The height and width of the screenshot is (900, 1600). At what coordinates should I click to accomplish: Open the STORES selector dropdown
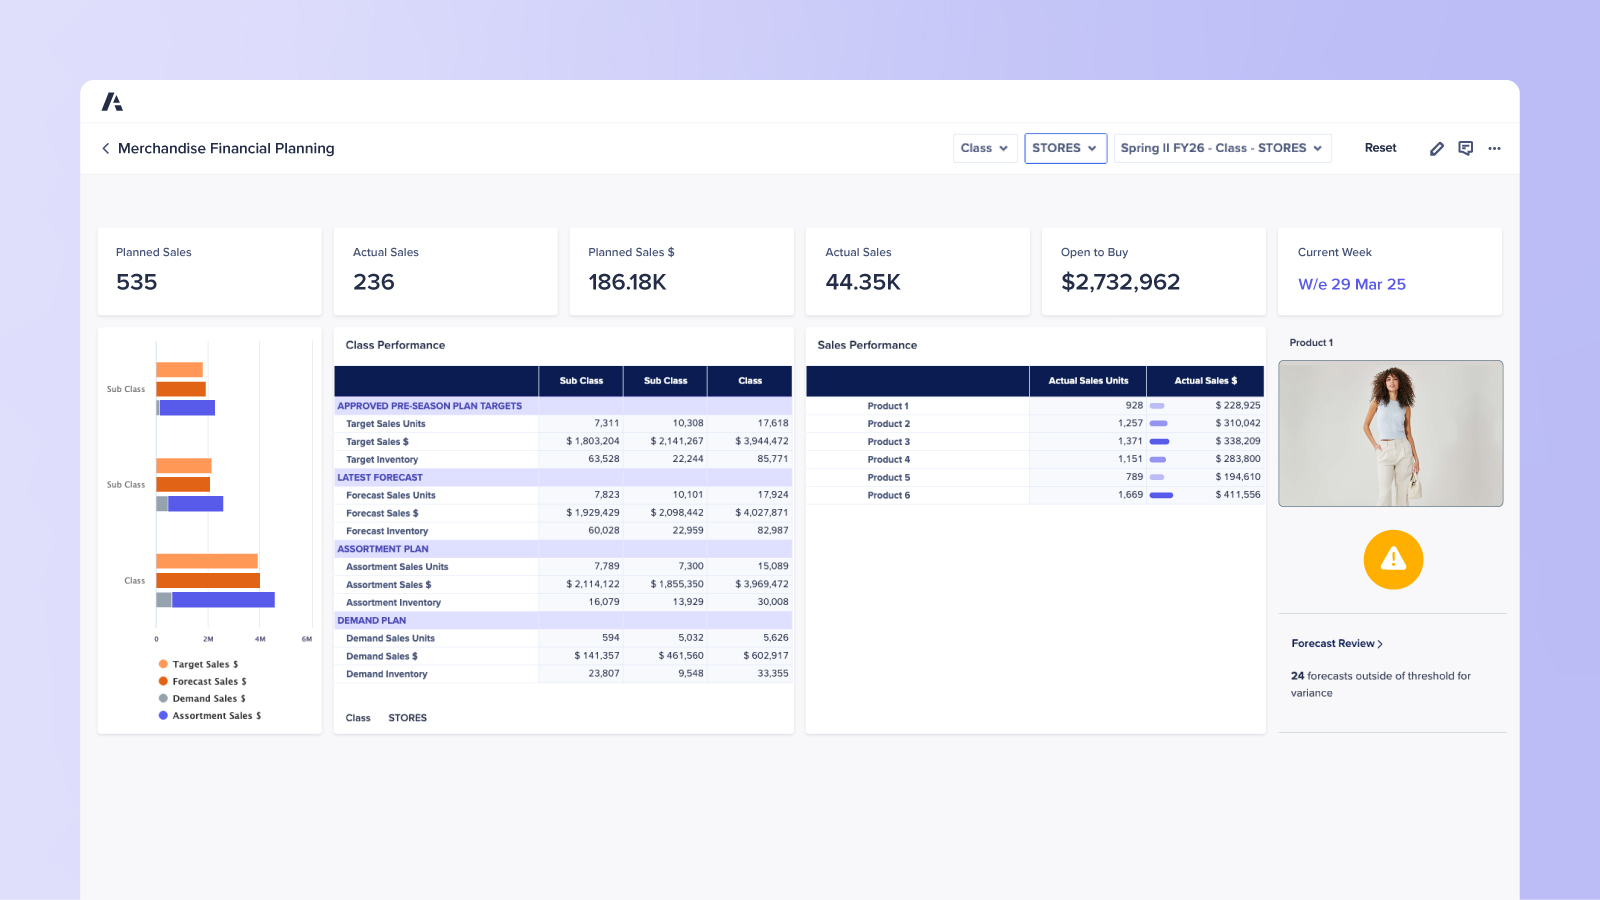pyautogui.click(x=1065, y=147)
